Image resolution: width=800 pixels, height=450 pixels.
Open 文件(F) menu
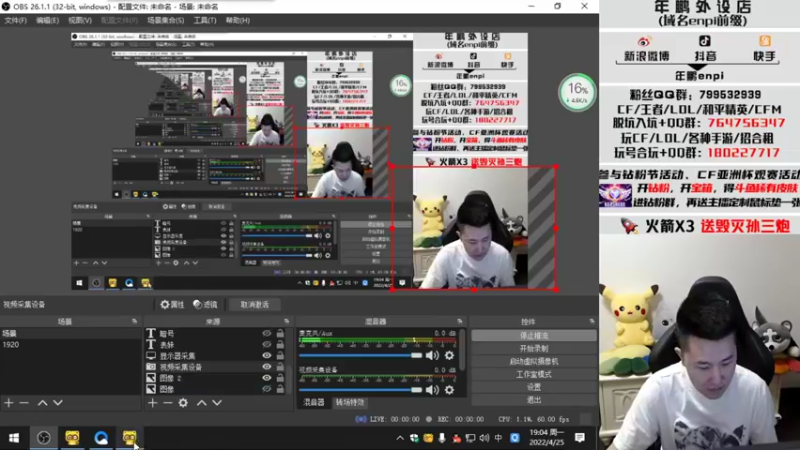point(15,20)
